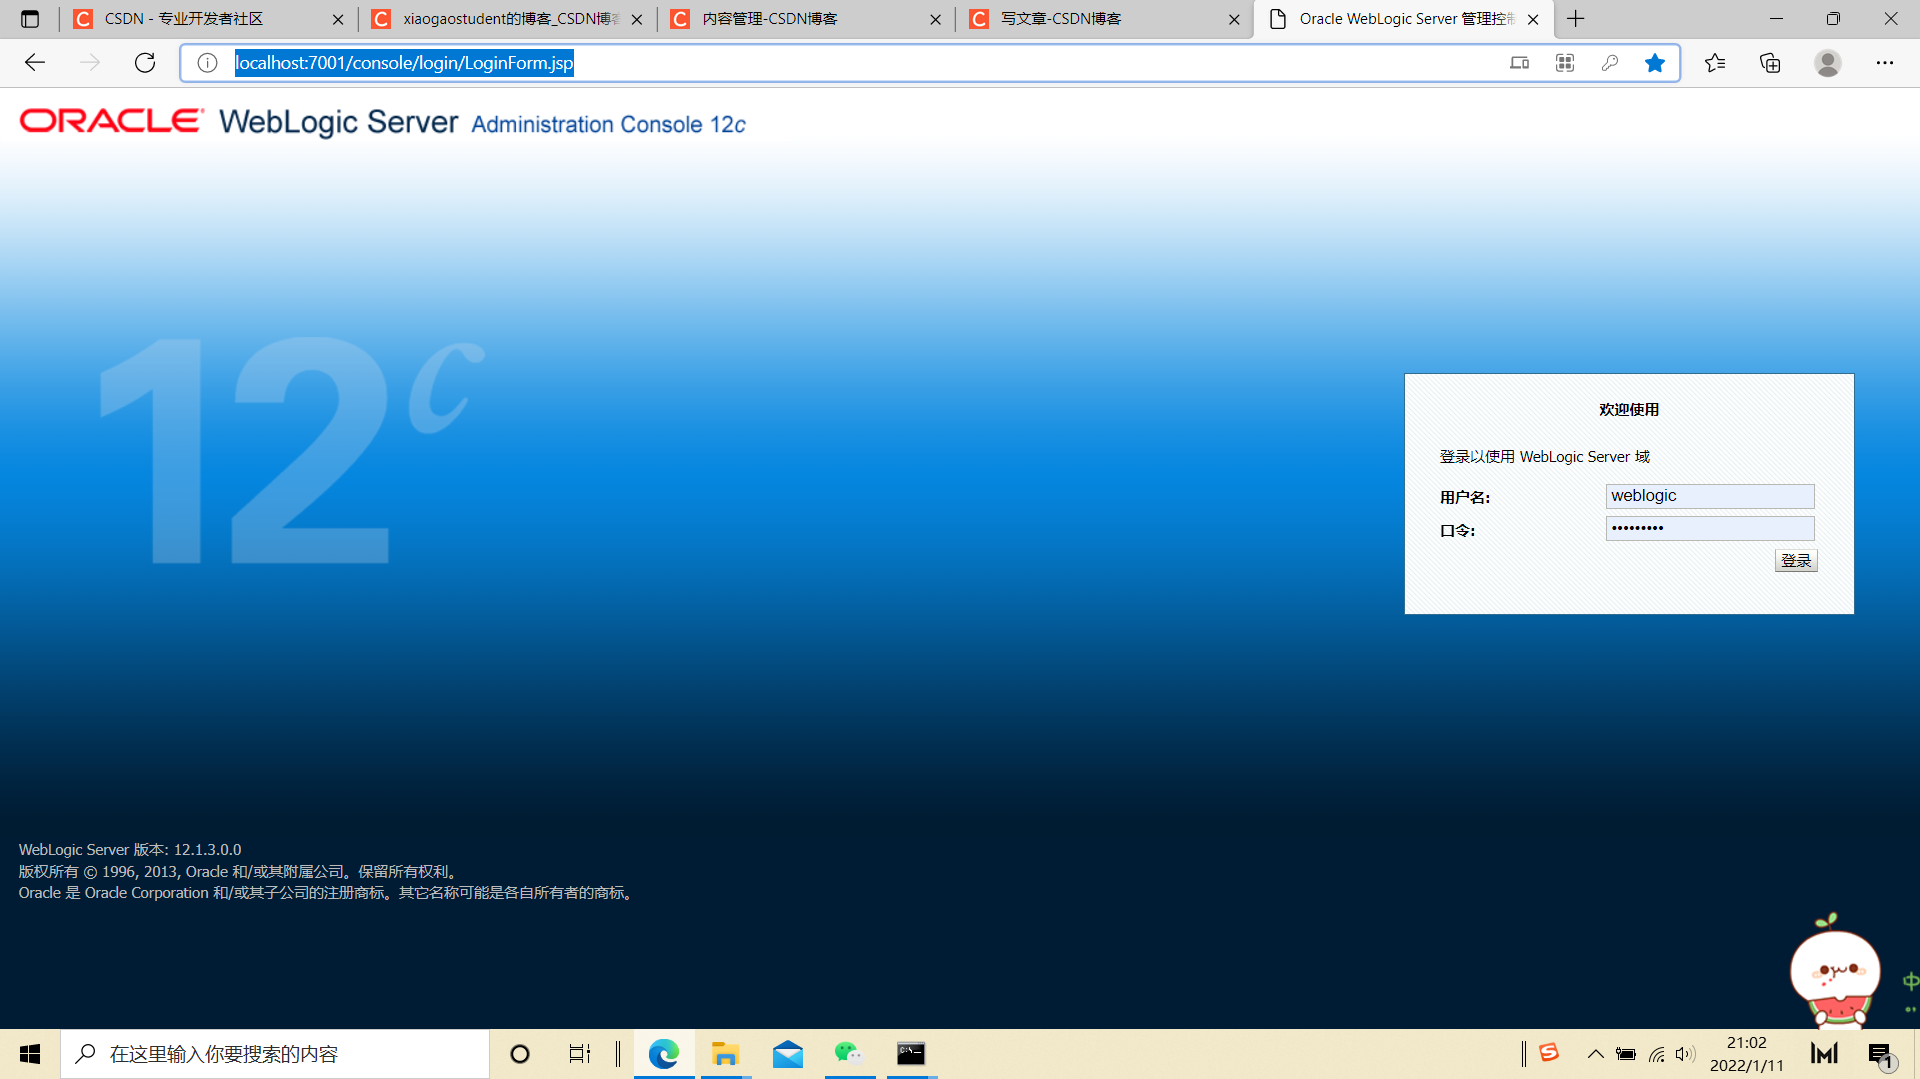Expand hidden icons in the system tray
1920x1079 pixels.
1597,1053
